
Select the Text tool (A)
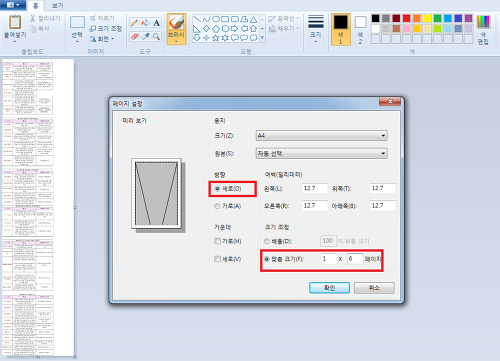point(156,23)
